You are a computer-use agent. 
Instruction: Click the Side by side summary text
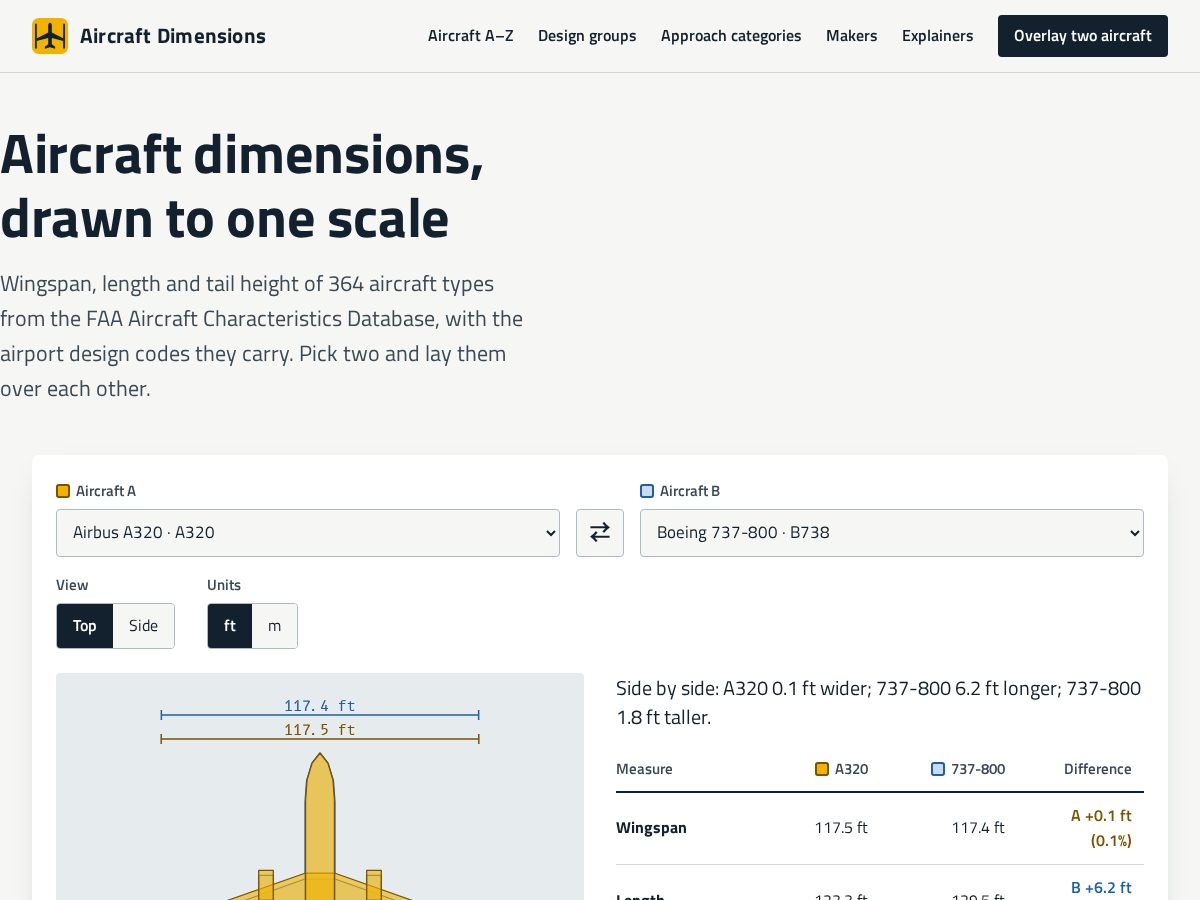[x=878, y=703]
